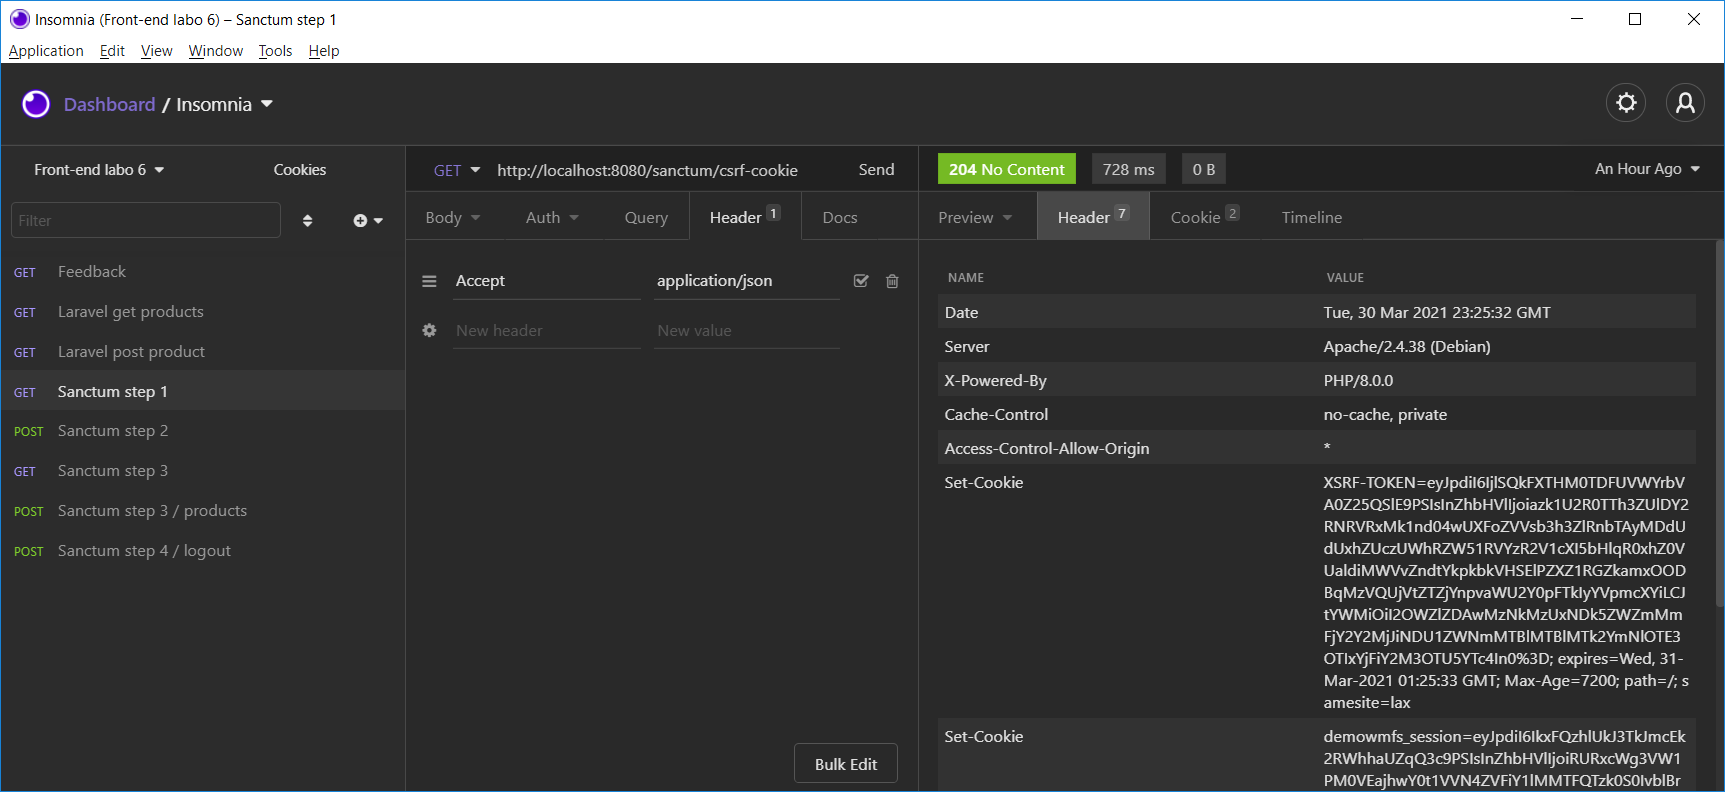Viewport: 1725px width, 792px height.
Task: Select the Sanctum step 3 GET request
Action: coord(202,471)
